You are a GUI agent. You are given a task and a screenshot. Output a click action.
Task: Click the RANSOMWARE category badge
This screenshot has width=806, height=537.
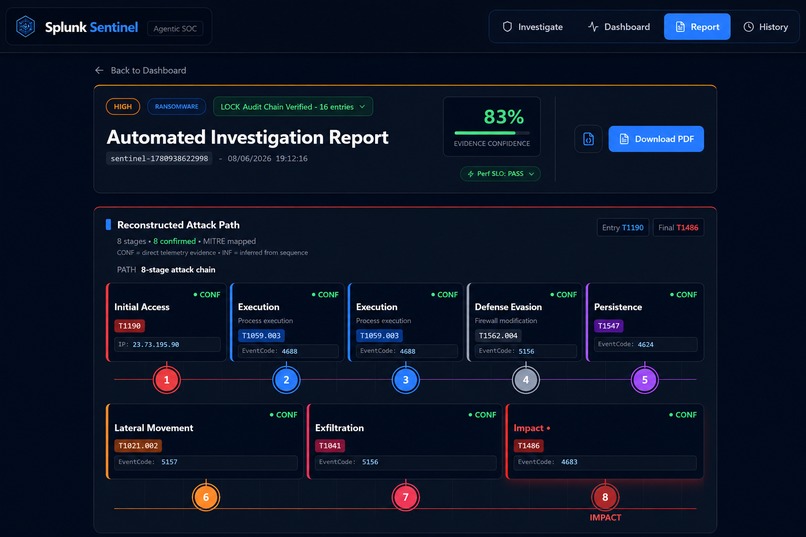tap(176, 106)
